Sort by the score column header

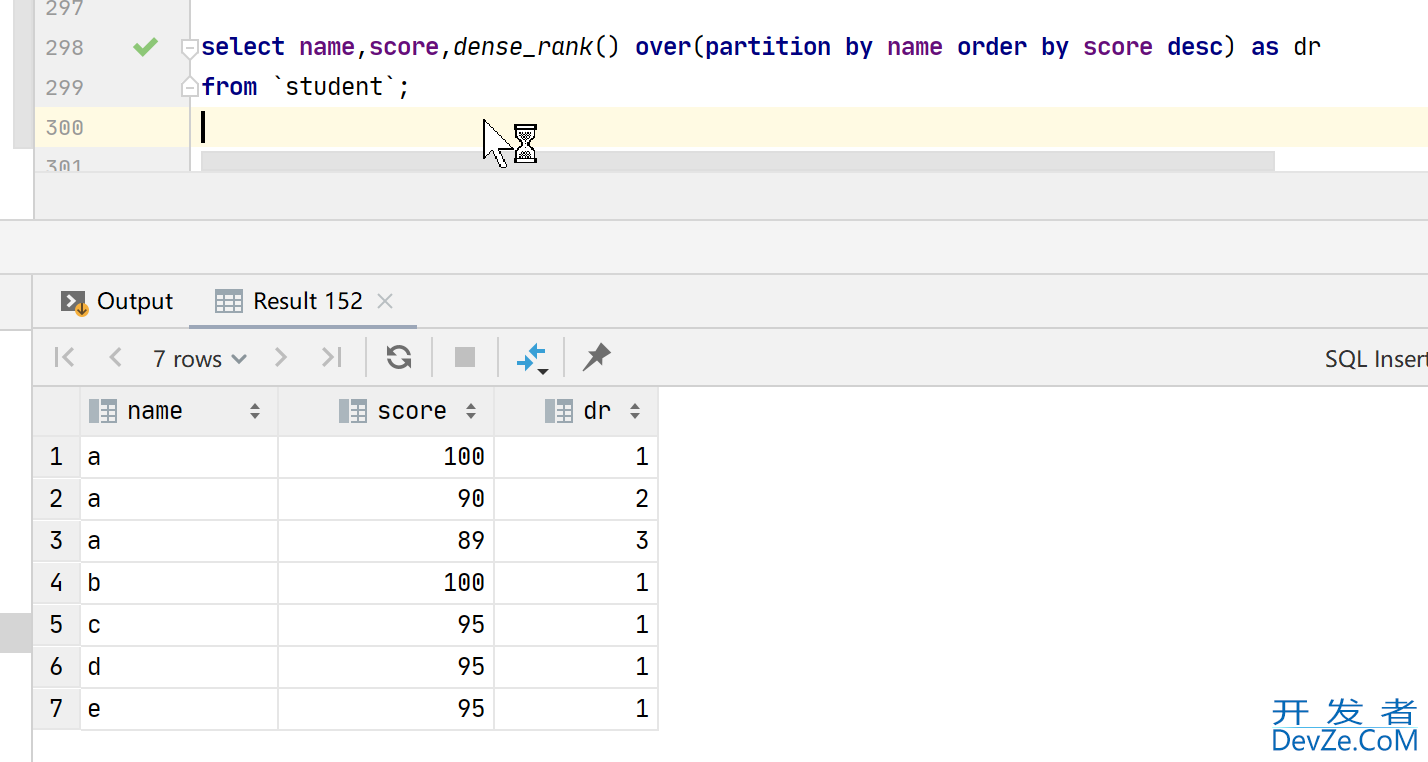click(x=386, y=411)
